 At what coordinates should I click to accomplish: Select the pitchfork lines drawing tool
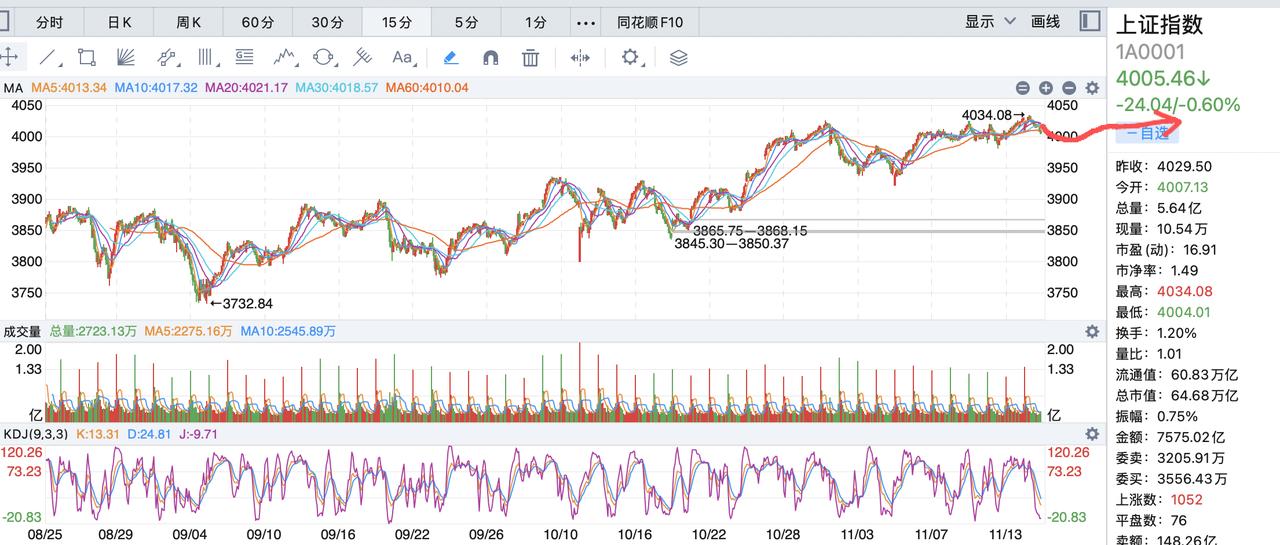coord(363,57)
